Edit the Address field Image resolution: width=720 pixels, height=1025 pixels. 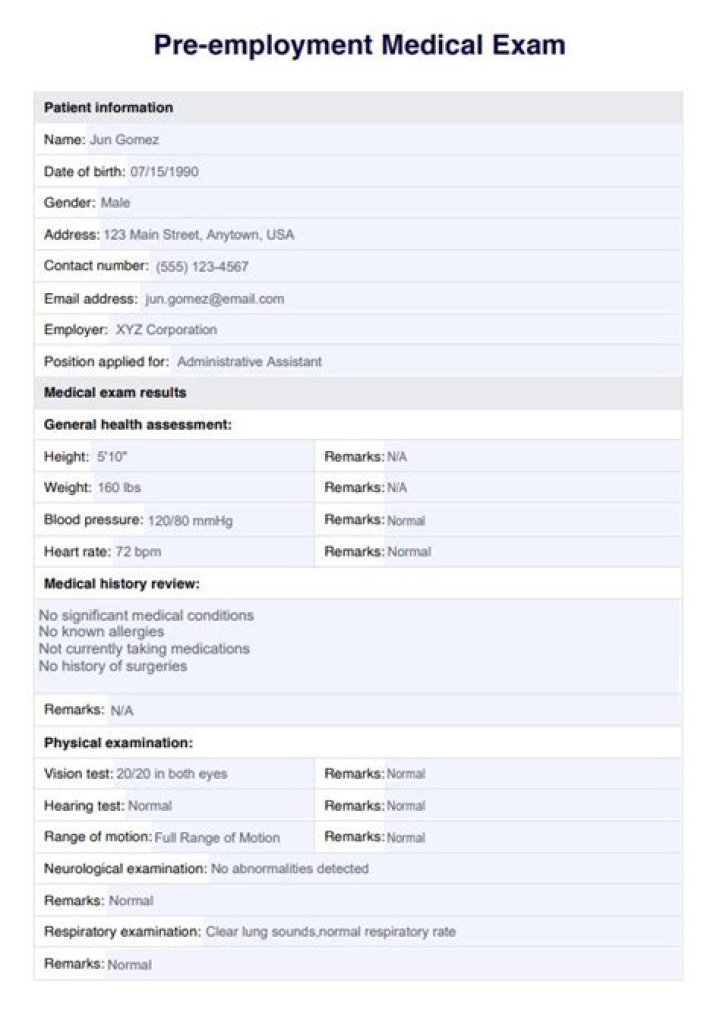(199, 235)
